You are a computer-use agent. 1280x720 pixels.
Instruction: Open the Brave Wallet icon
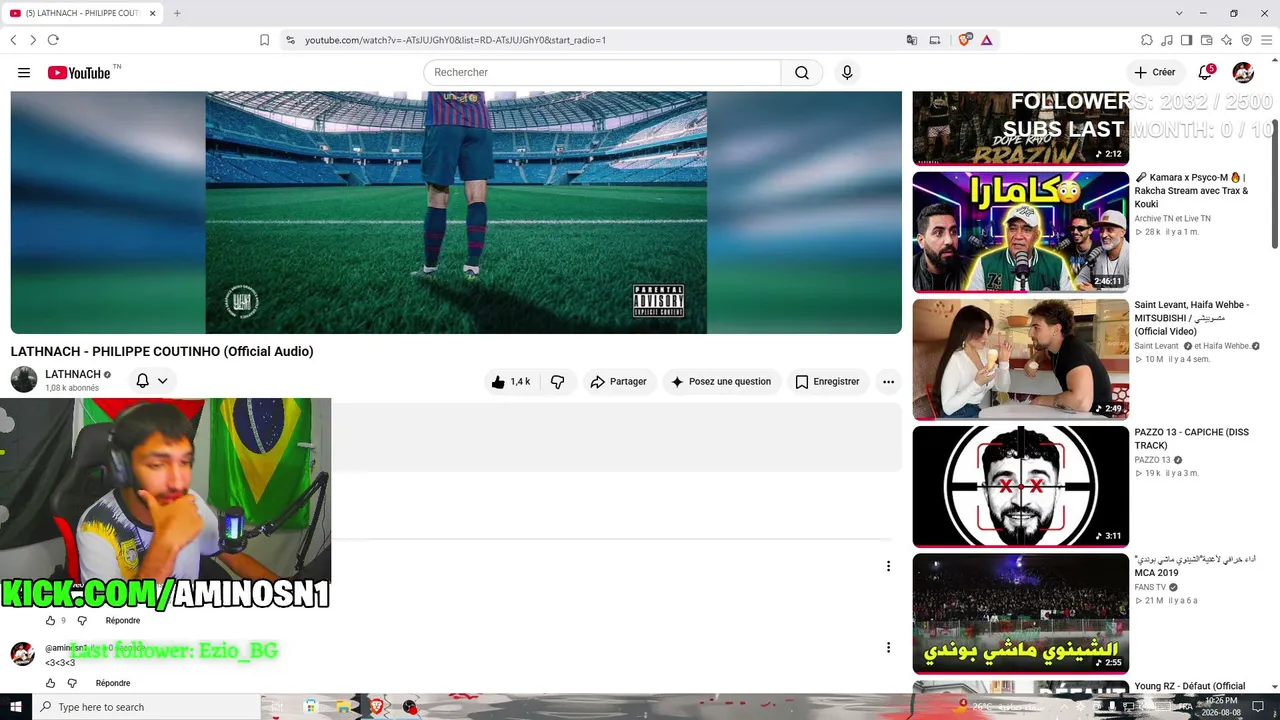(1207, 40)
